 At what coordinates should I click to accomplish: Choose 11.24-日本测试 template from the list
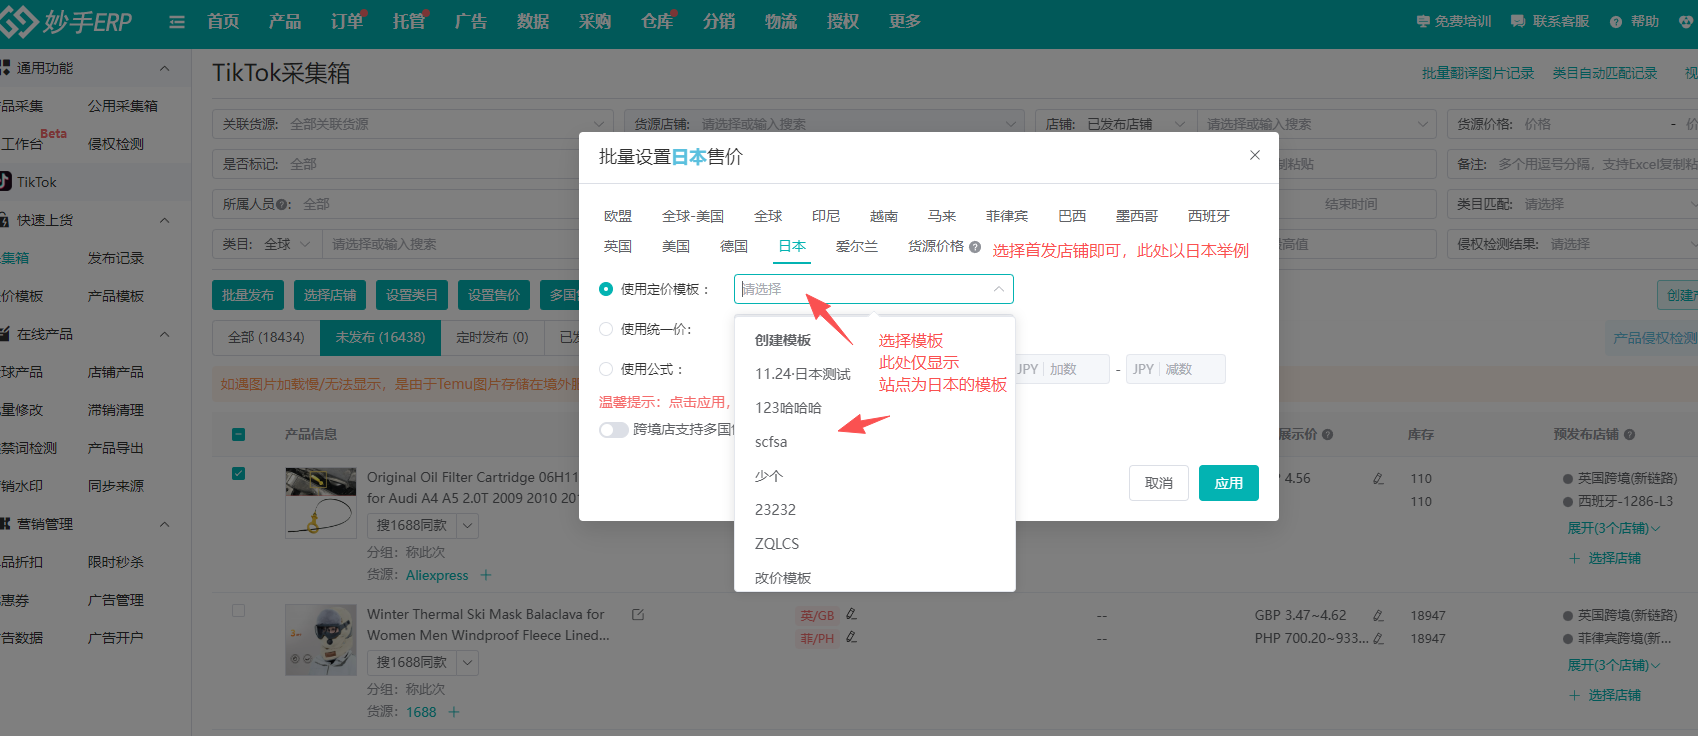click(x=802, y=374)
